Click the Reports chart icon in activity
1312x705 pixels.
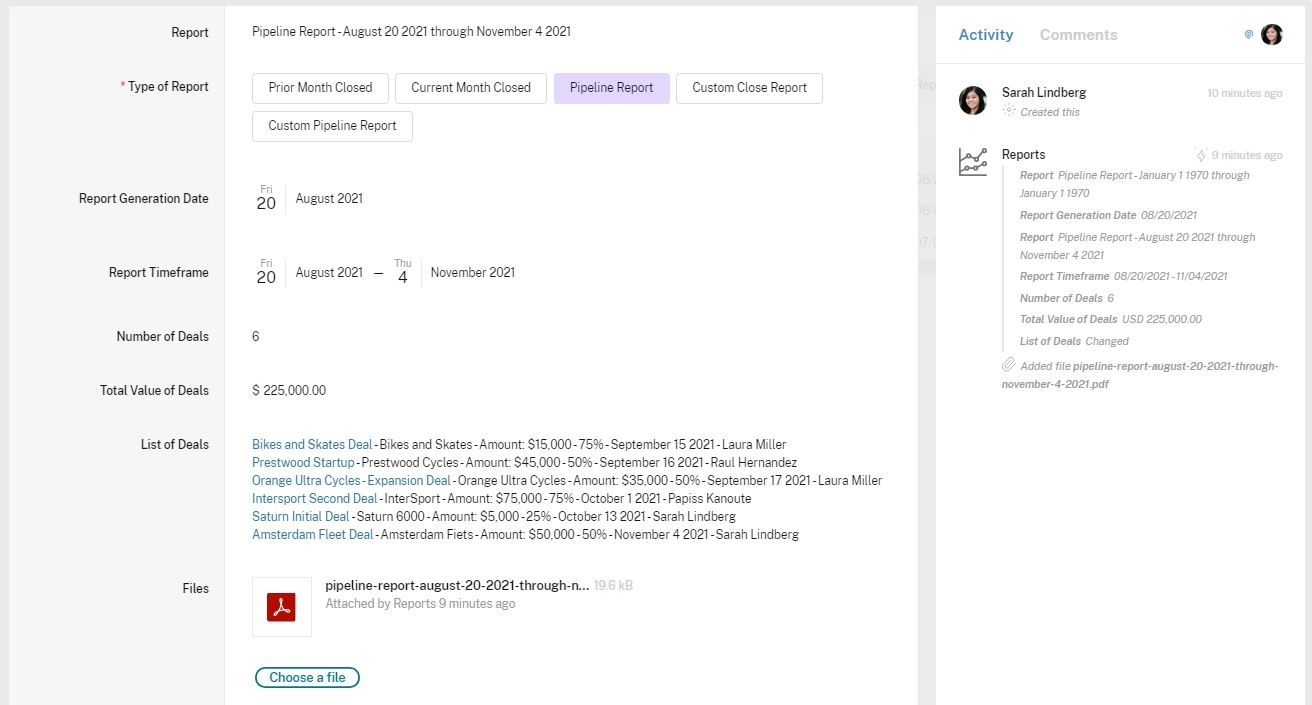point(972,161)
